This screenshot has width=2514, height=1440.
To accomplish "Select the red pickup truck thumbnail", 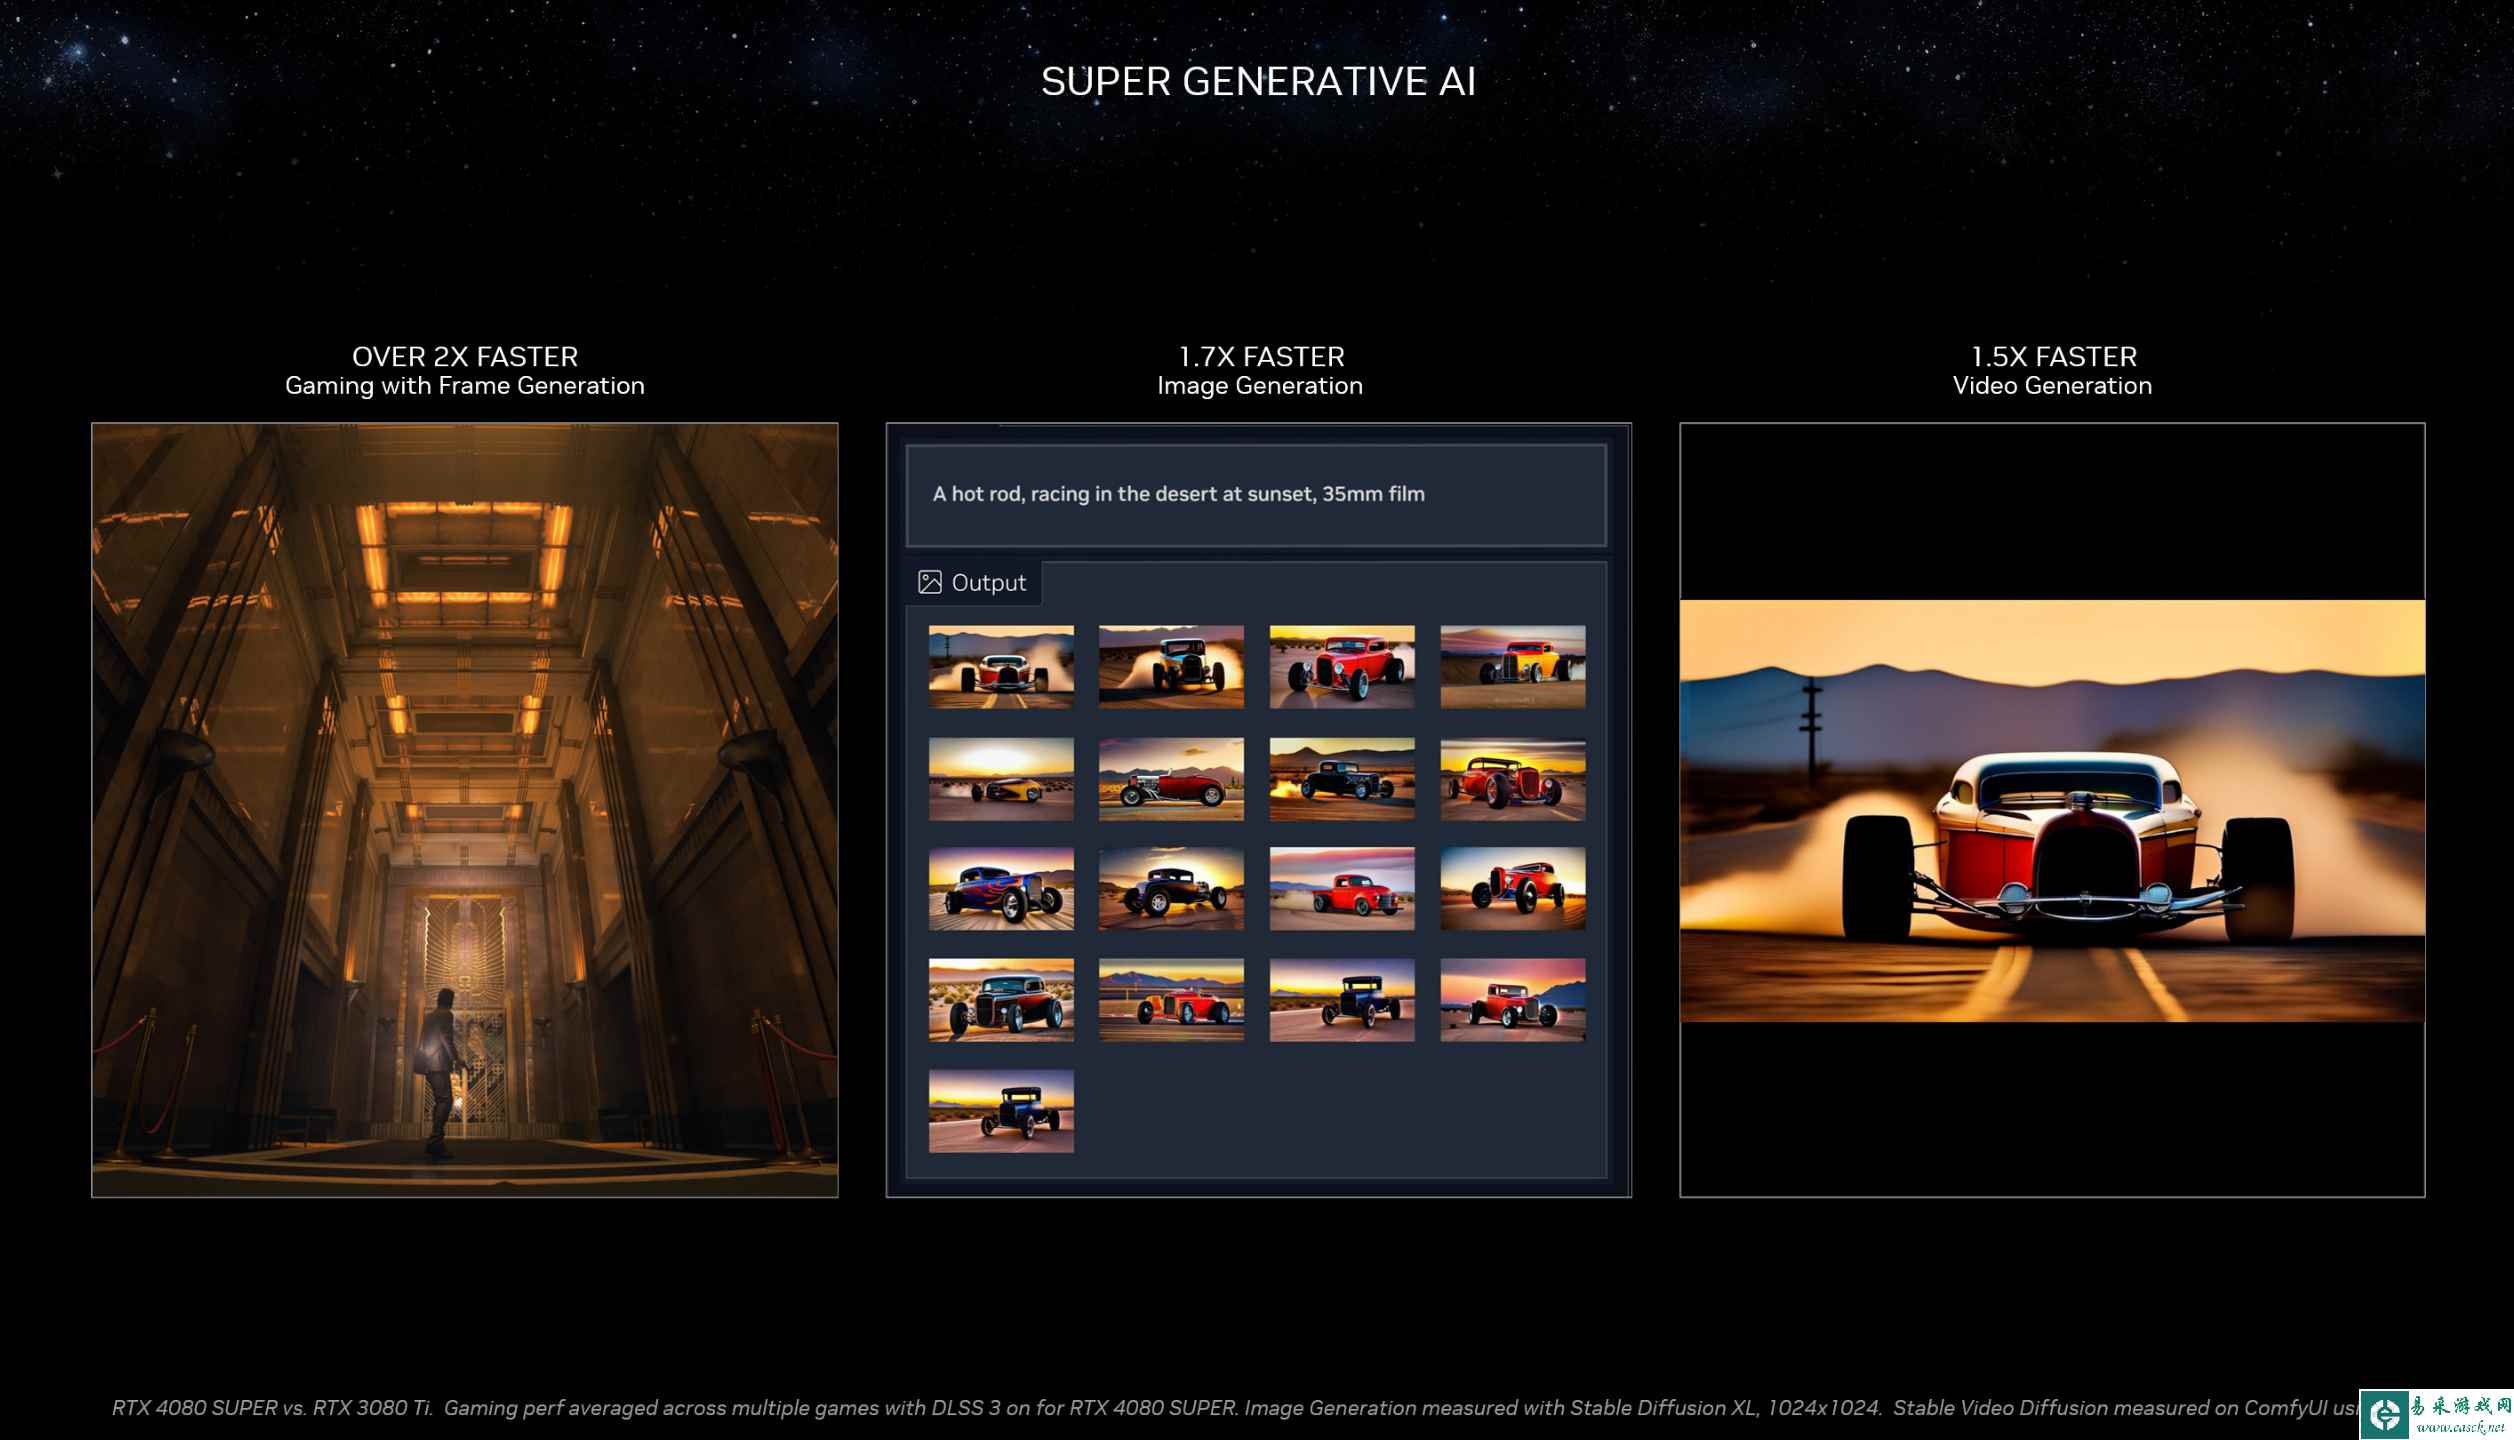I will coord(1342,889).
